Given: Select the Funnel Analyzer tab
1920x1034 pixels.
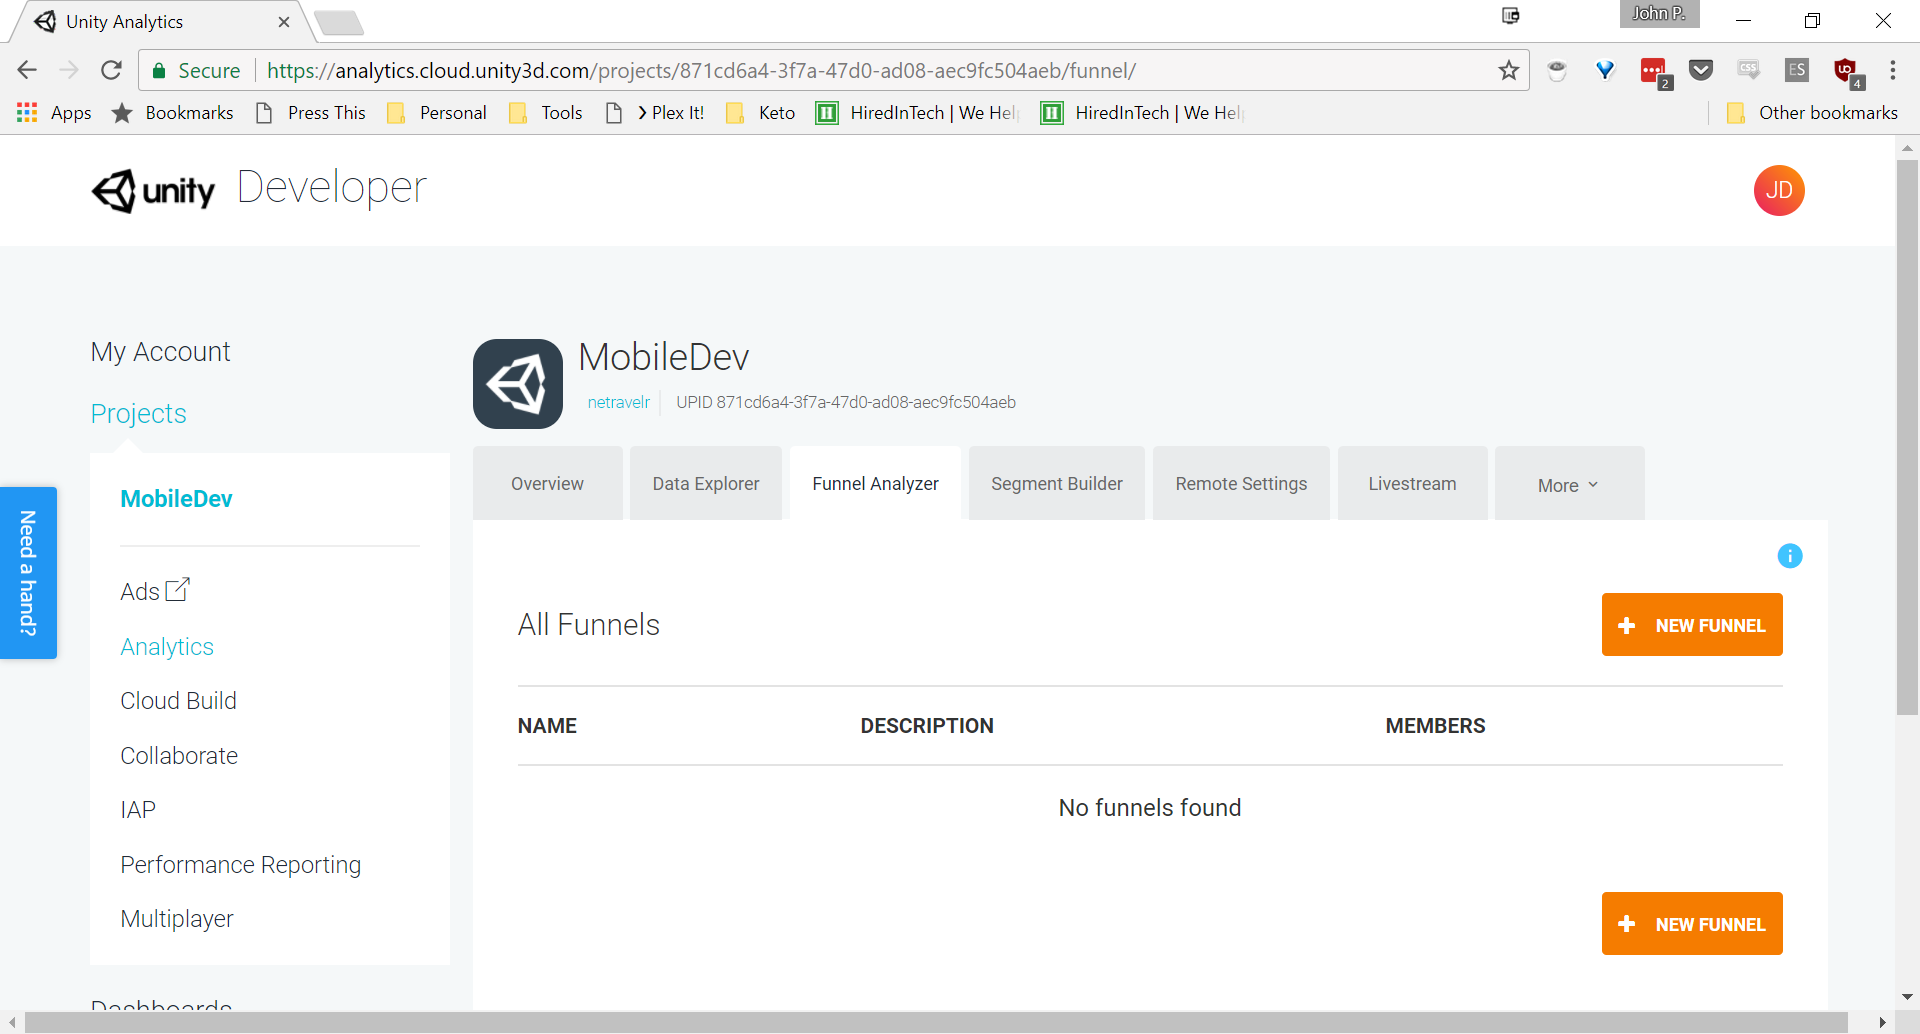Looking at the screenshot, I should click(x=875, y=484).
